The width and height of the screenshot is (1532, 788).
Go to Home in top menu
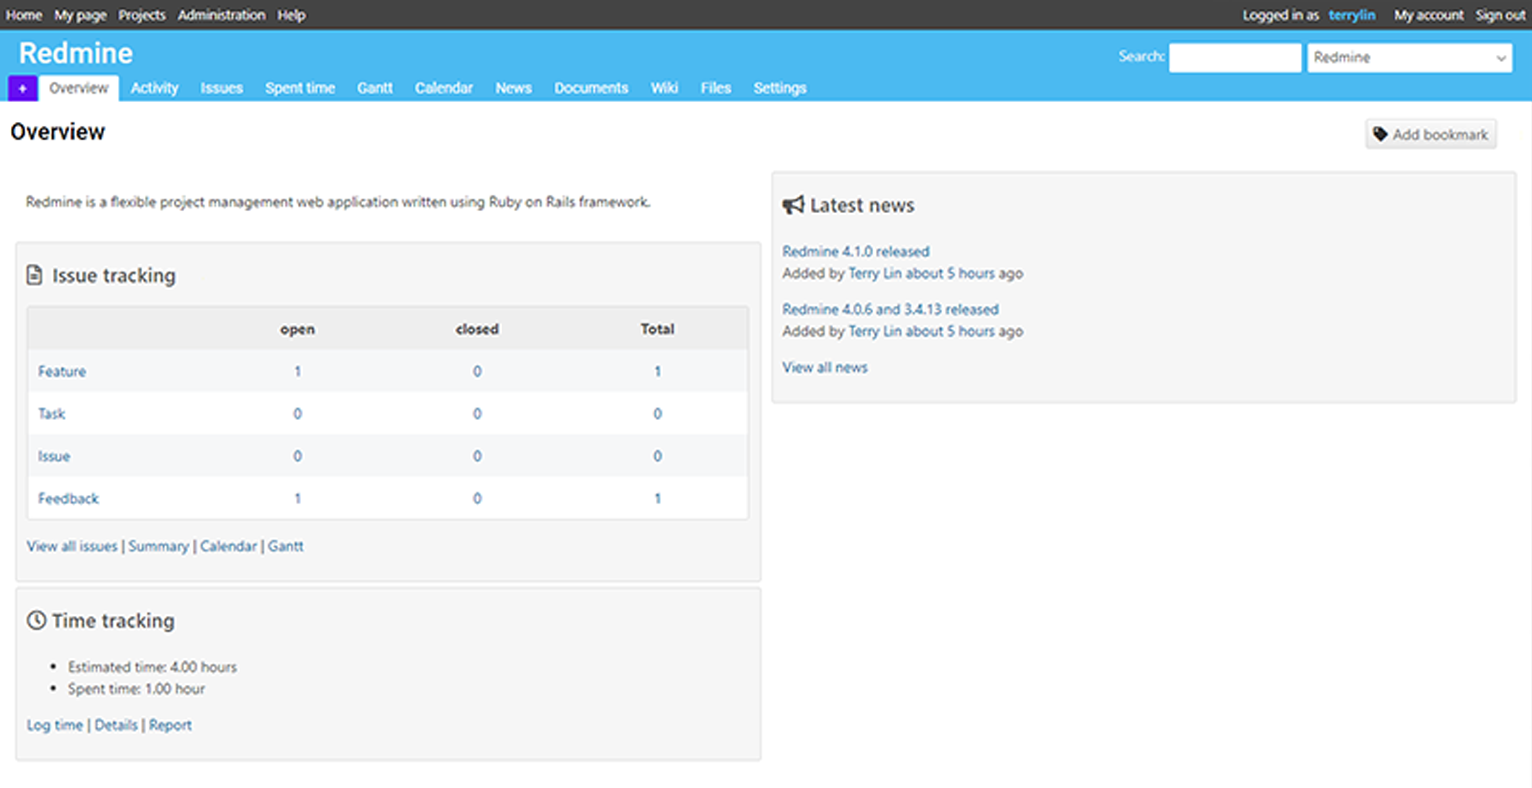[24, 15]
